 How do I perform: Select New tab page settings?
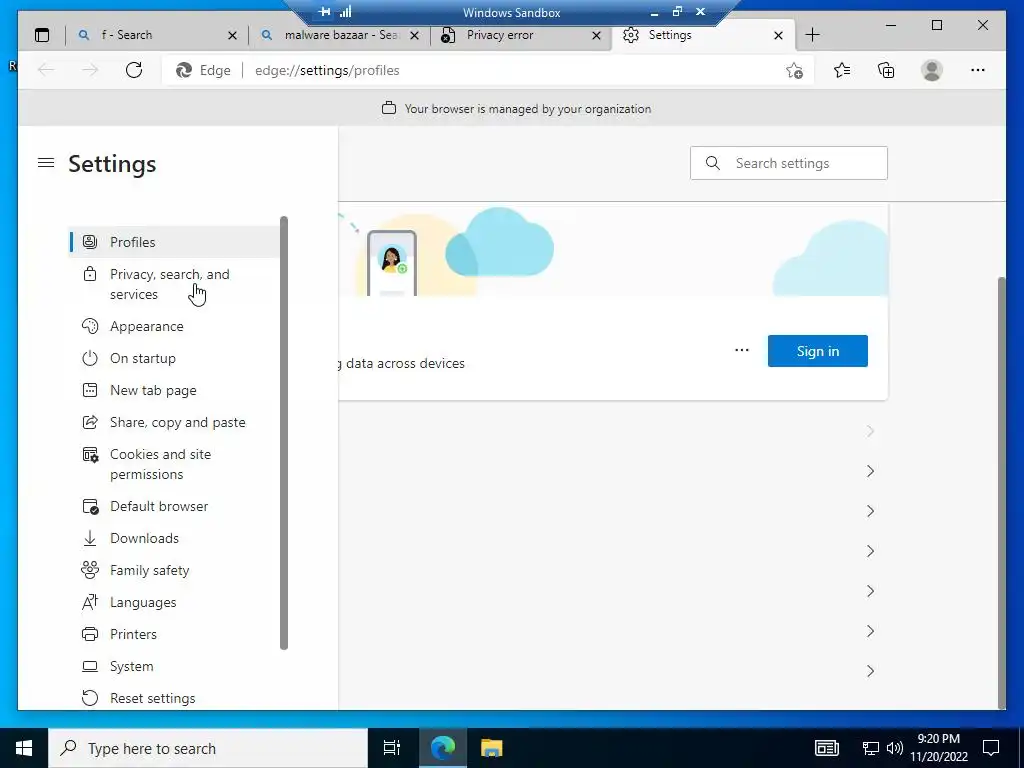pyautogui.click(x=174, y=390)
